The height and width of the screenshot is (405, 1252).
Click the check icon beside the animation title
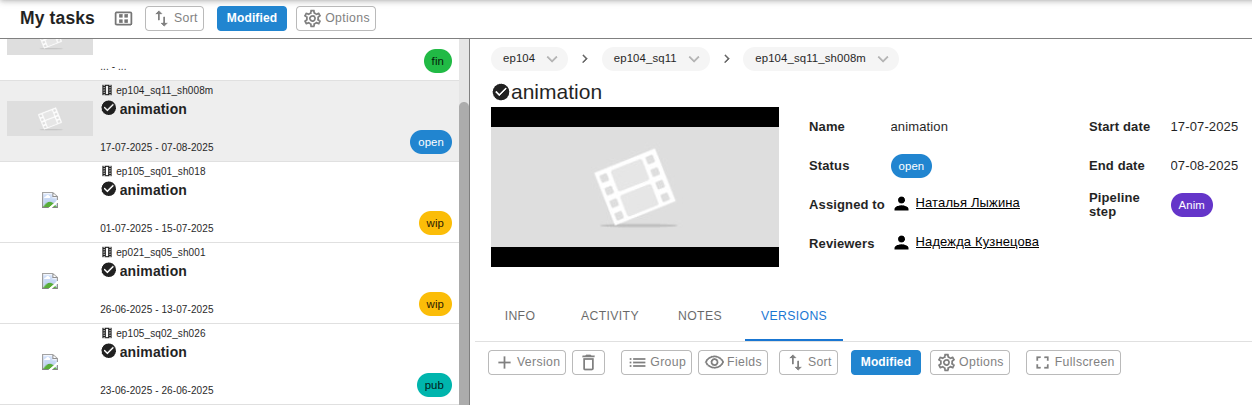[x=500, y=92]
